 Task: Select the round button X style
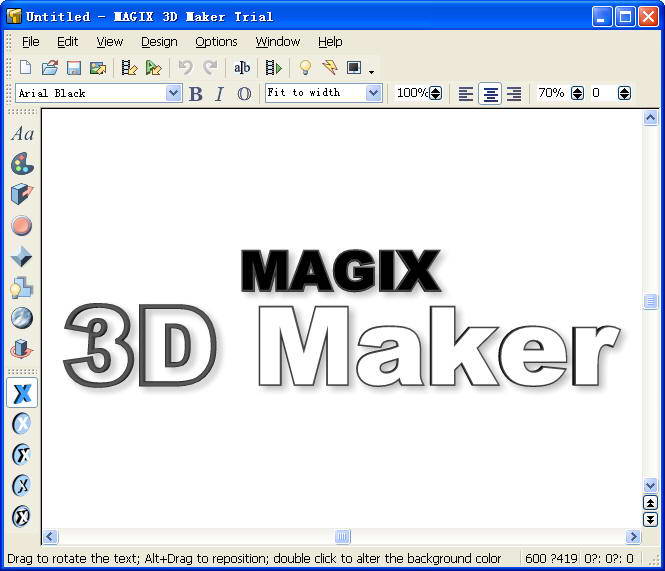pyautogui.click(x=22, y=424)
